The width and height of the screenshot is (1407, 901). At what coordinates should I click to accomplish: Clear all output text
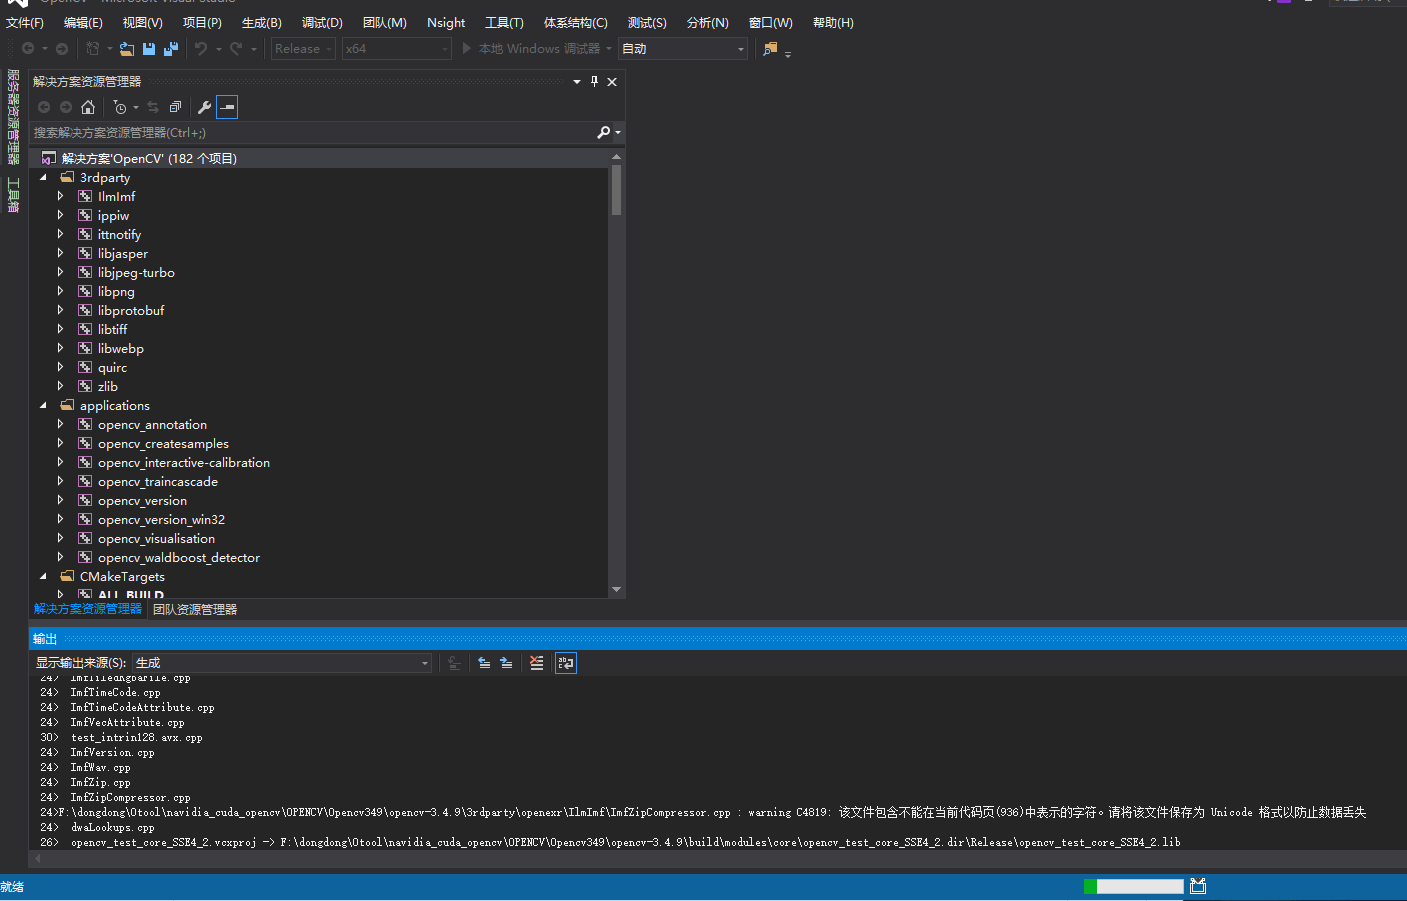click(x=537, y=663)
